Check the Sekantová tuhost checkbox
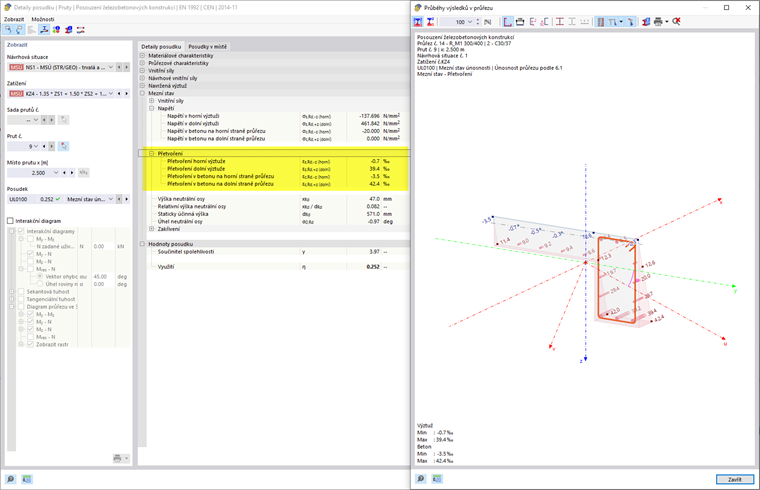This screenshot has width=760, height=490. pyautogui.click(x=21, y=292)
